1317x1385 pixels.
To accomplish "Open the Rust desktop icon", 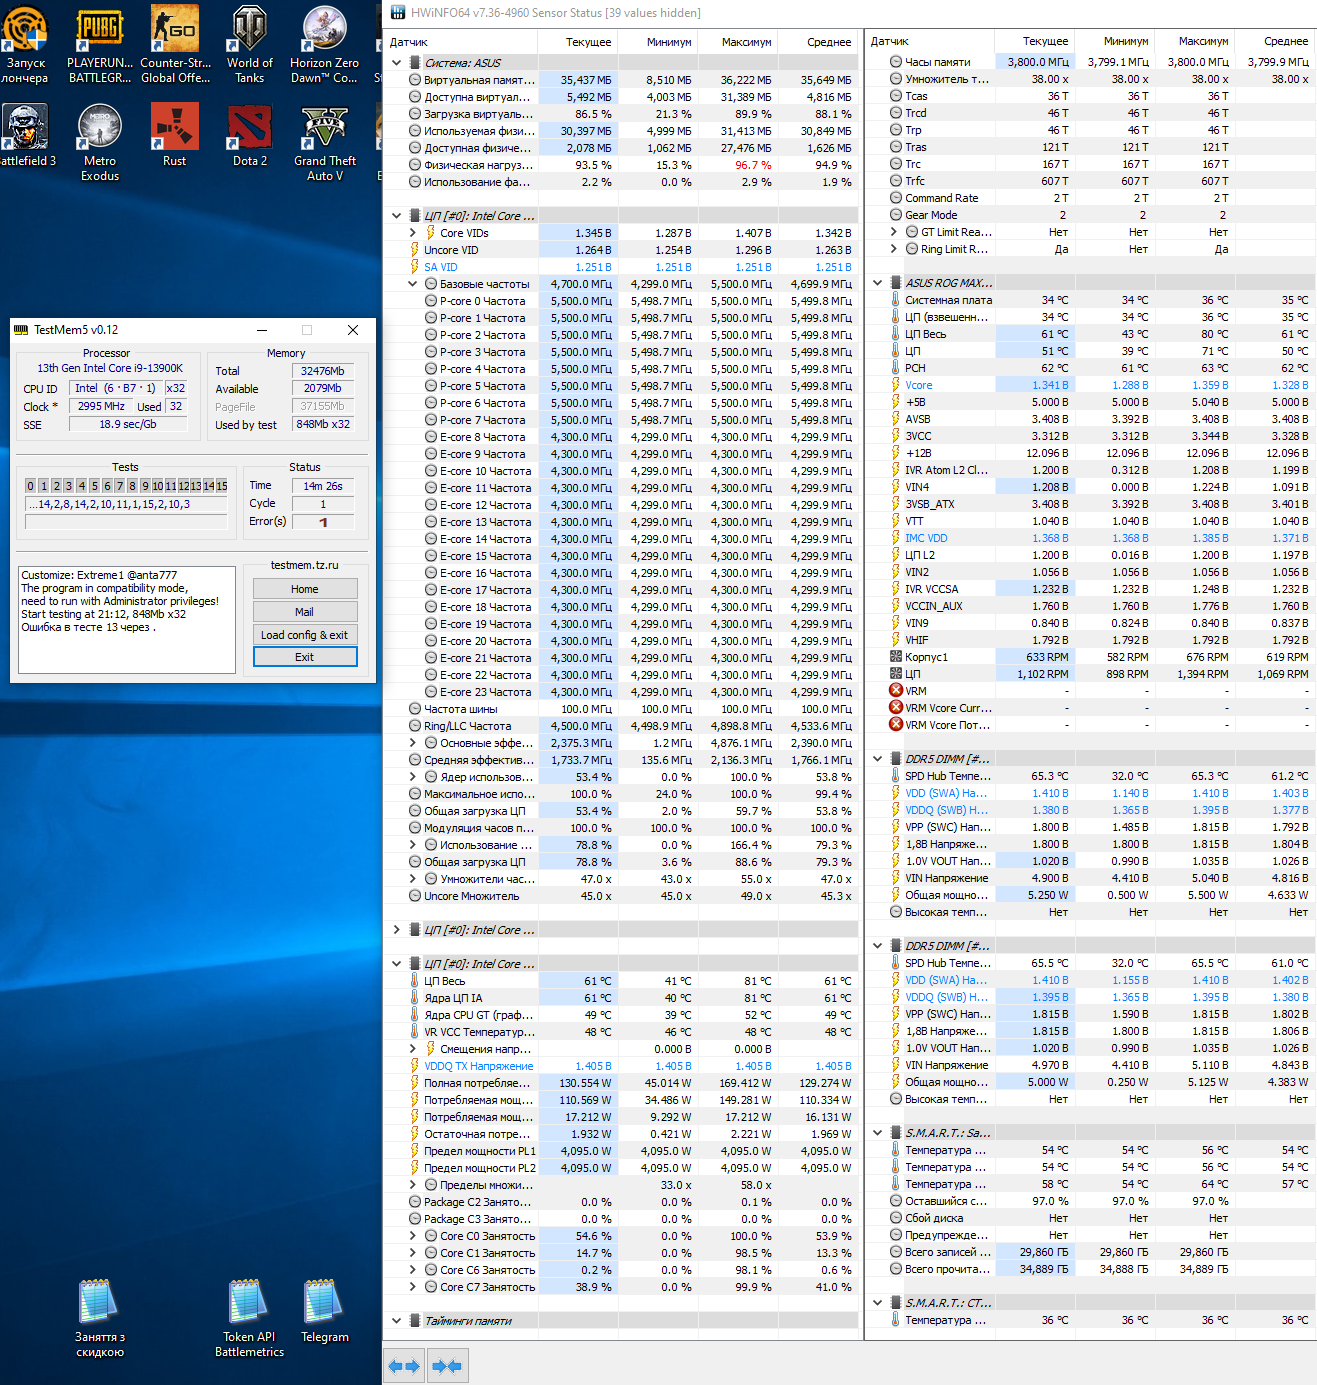I will [175, 136].
